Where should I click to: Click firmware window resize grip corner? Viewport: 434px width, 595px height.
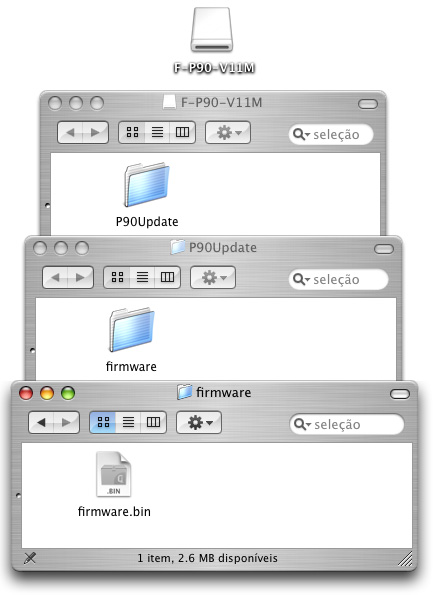405,559
